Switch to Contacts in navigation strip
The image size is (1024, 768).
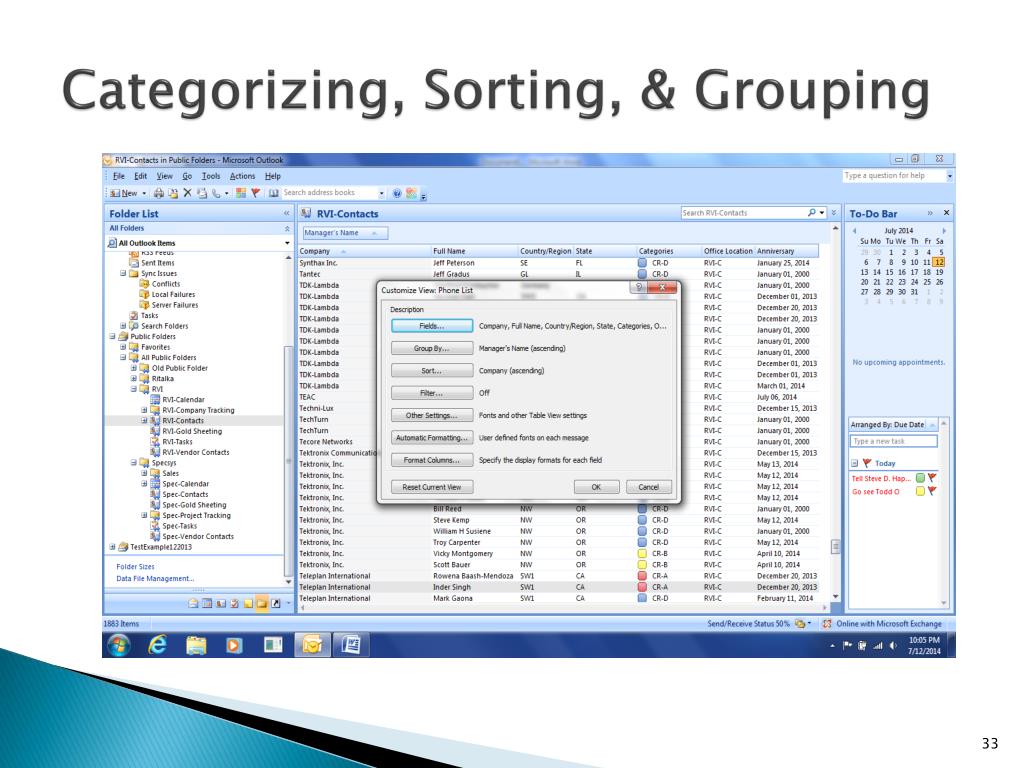221,603
